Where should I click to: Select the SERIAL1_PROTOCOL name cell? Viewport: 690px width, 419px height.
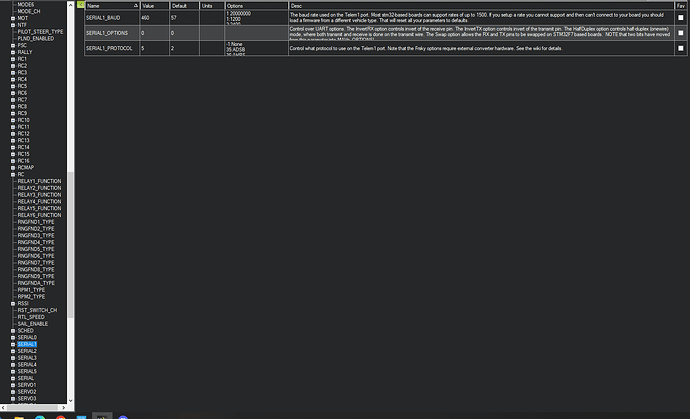click(x=112, y=48)
